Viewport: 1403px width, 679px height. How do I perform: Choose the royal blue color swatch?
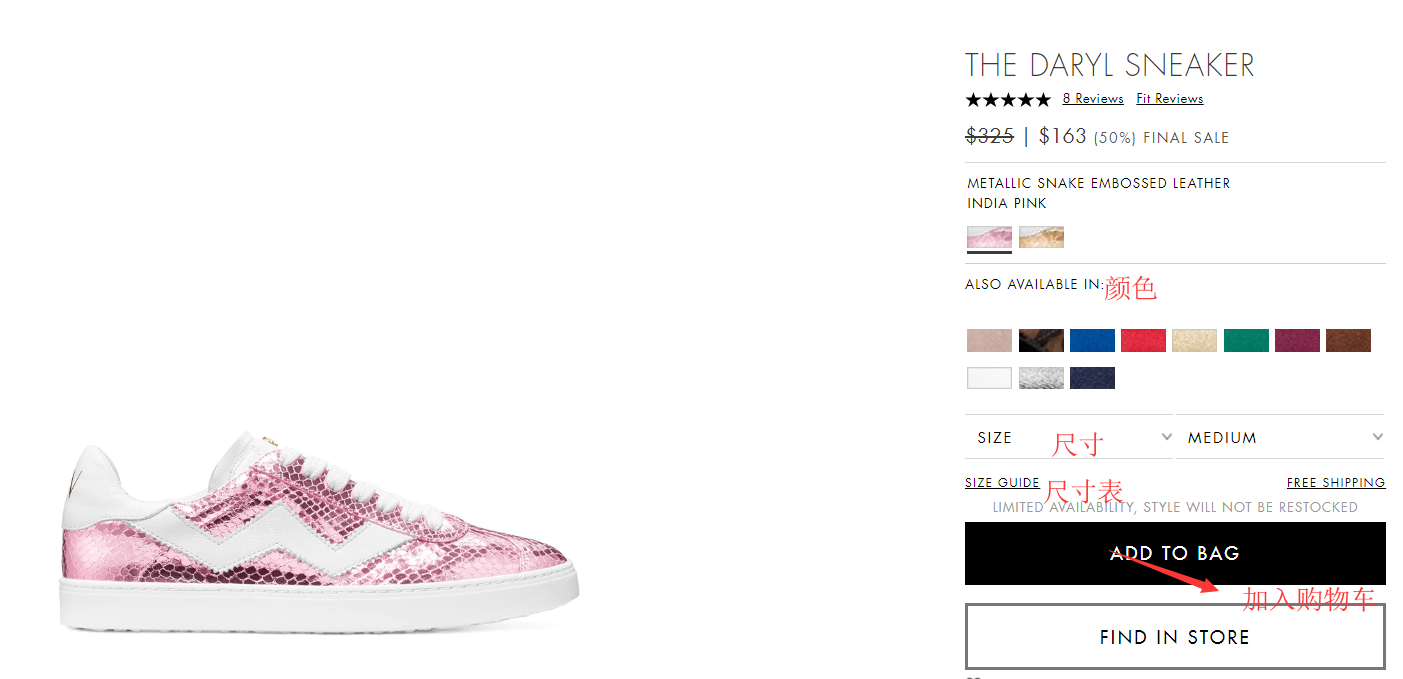[1092, 340]
